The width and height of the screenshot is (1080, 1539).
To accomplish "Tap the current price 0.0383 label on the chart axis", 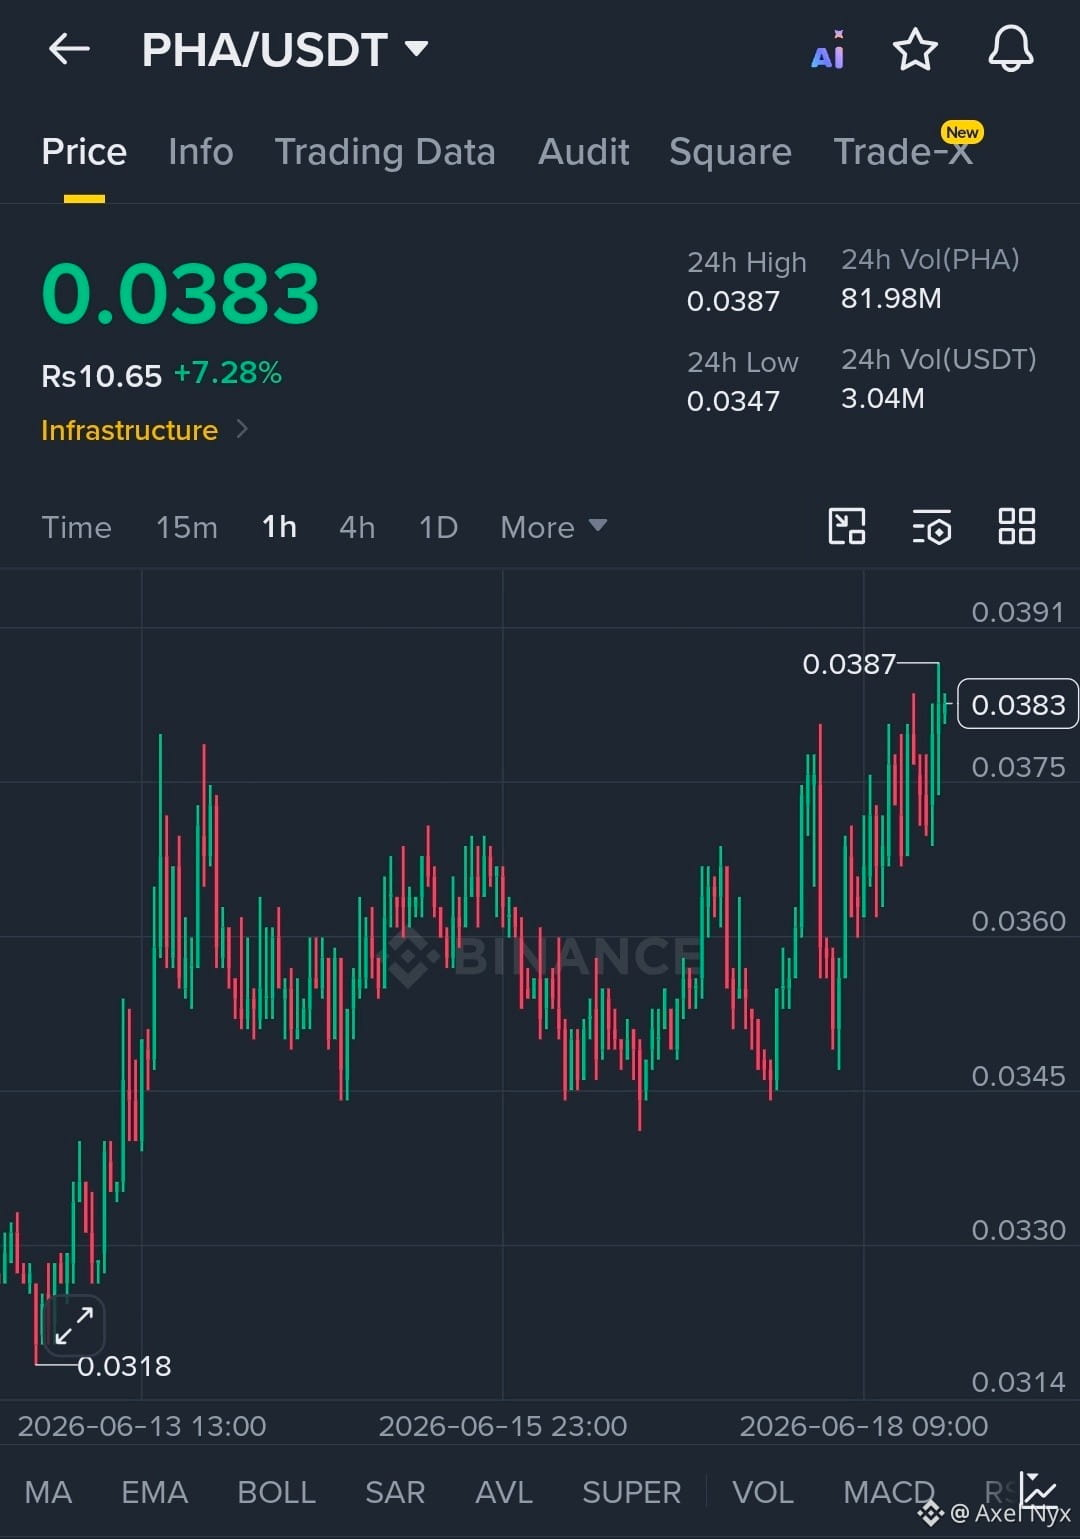I will pos(1018,704).
